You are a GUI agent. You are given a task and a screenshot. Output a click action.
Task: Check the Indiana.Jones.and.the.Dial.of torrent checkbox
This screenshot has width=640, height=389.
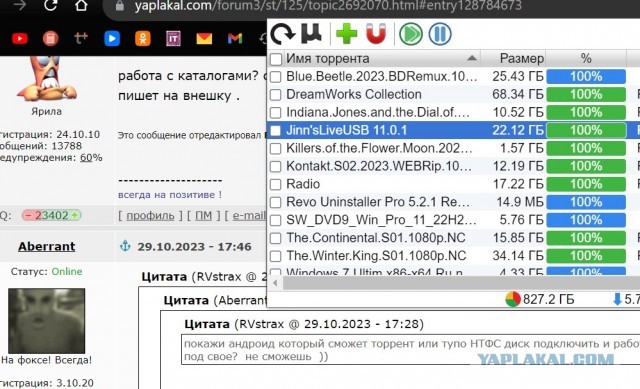click(x=276, y=113)
